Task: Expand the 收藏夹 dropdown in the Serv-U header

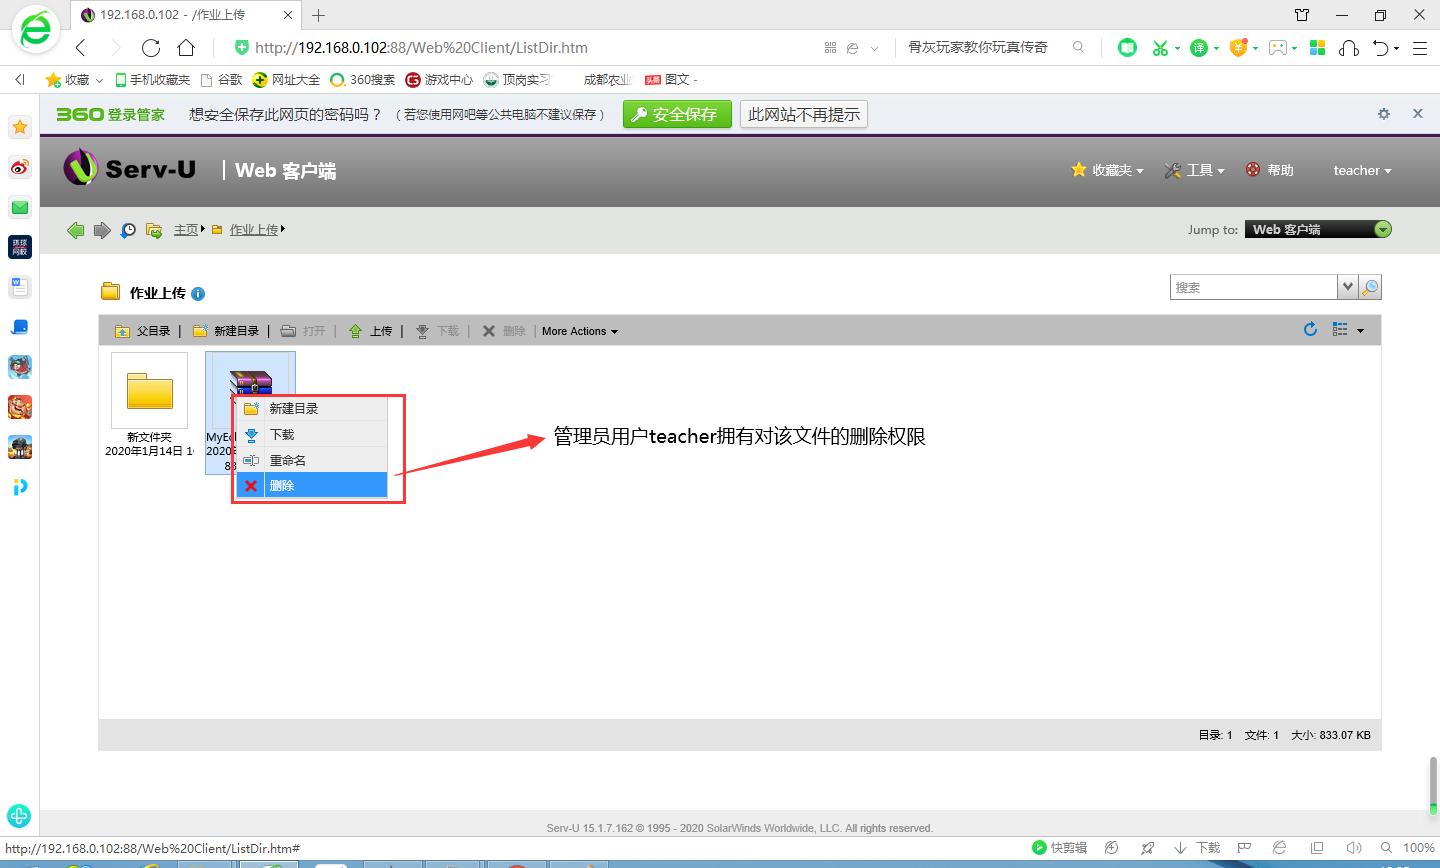Action: [x=1107, y=170]
